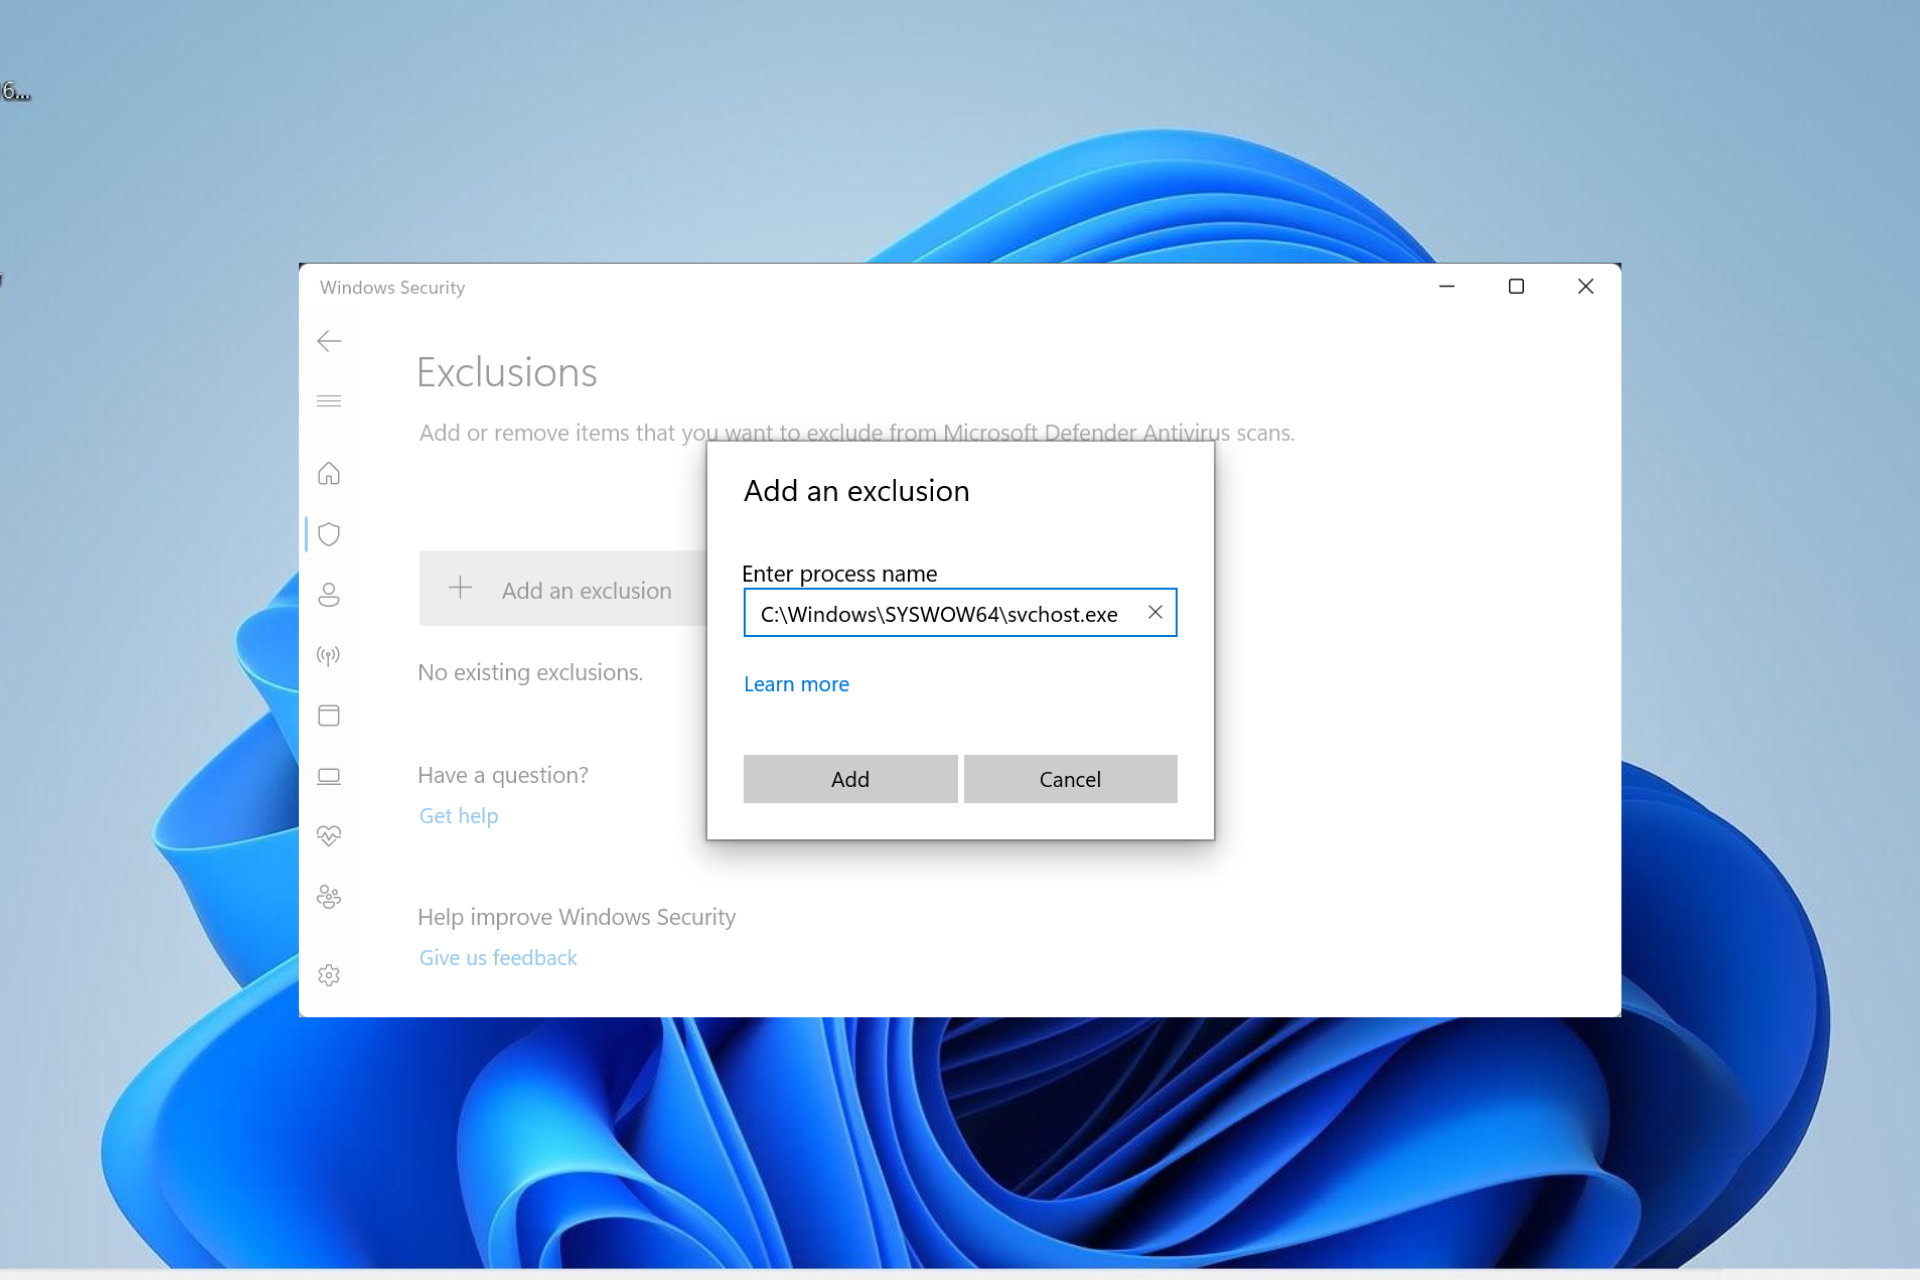The width and height of the screenshot is (1920, 1280).
Task: Open Firewall & network protection icon
Action: pos(329,656)
